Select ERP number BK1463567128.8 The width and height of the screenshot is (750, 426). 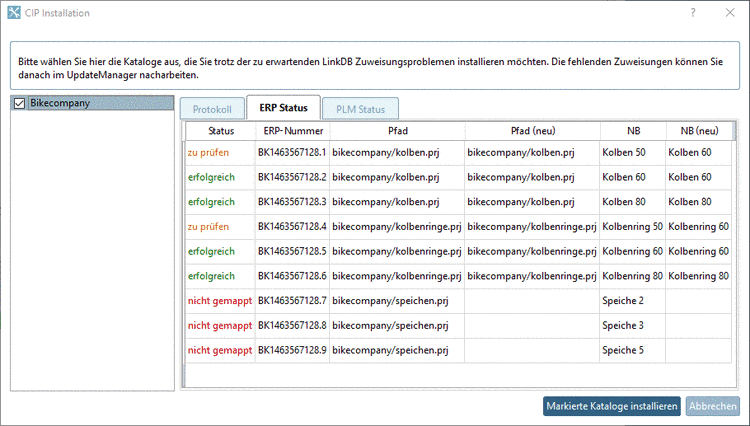point(293,326)
